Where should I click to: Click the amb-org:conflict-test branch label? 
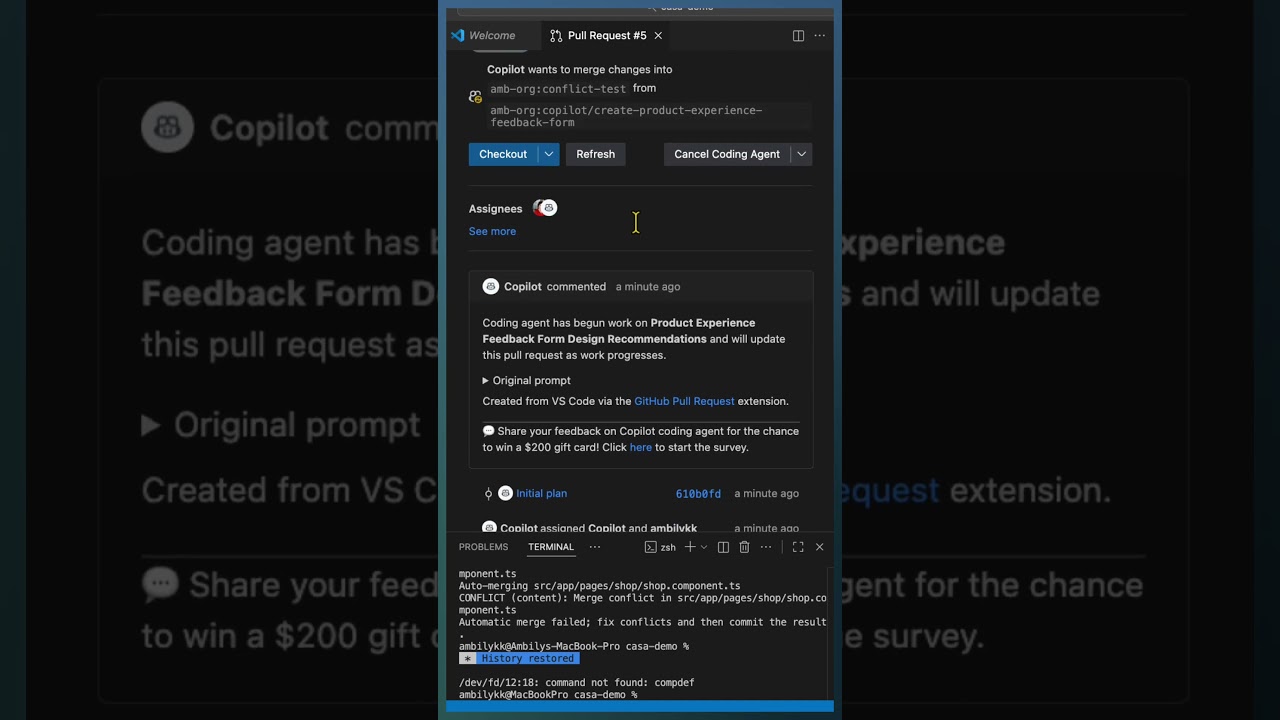coord(558,89)
